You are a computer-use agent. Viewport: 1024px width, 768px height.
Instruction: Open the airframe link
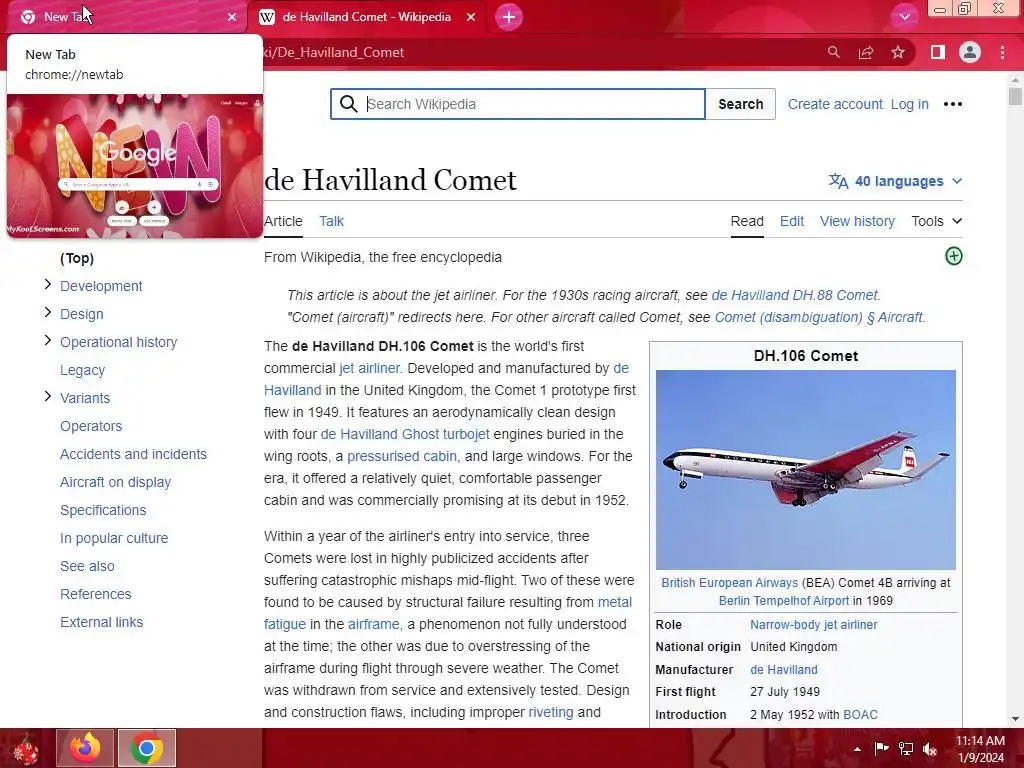click(374, 624)
